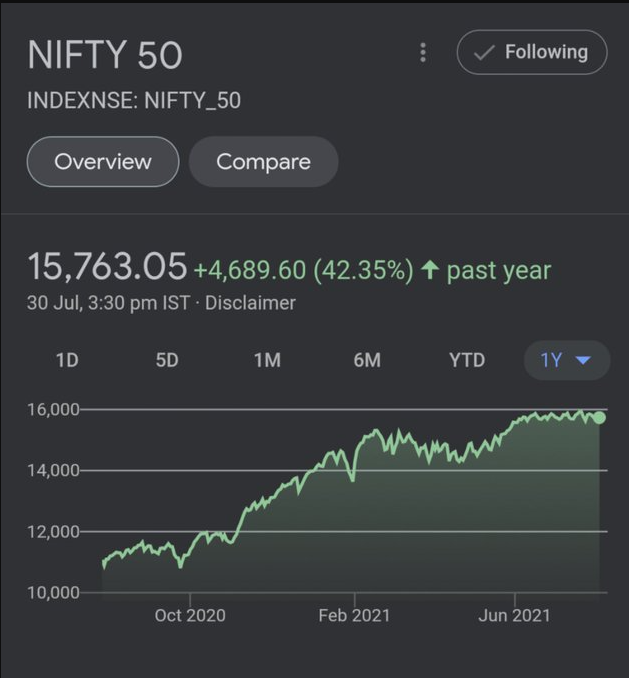Image resolution: width=629 pixels, height=678 pixels.
Task: Click the 16,000 y-axis label
Action: pos(54,409)
